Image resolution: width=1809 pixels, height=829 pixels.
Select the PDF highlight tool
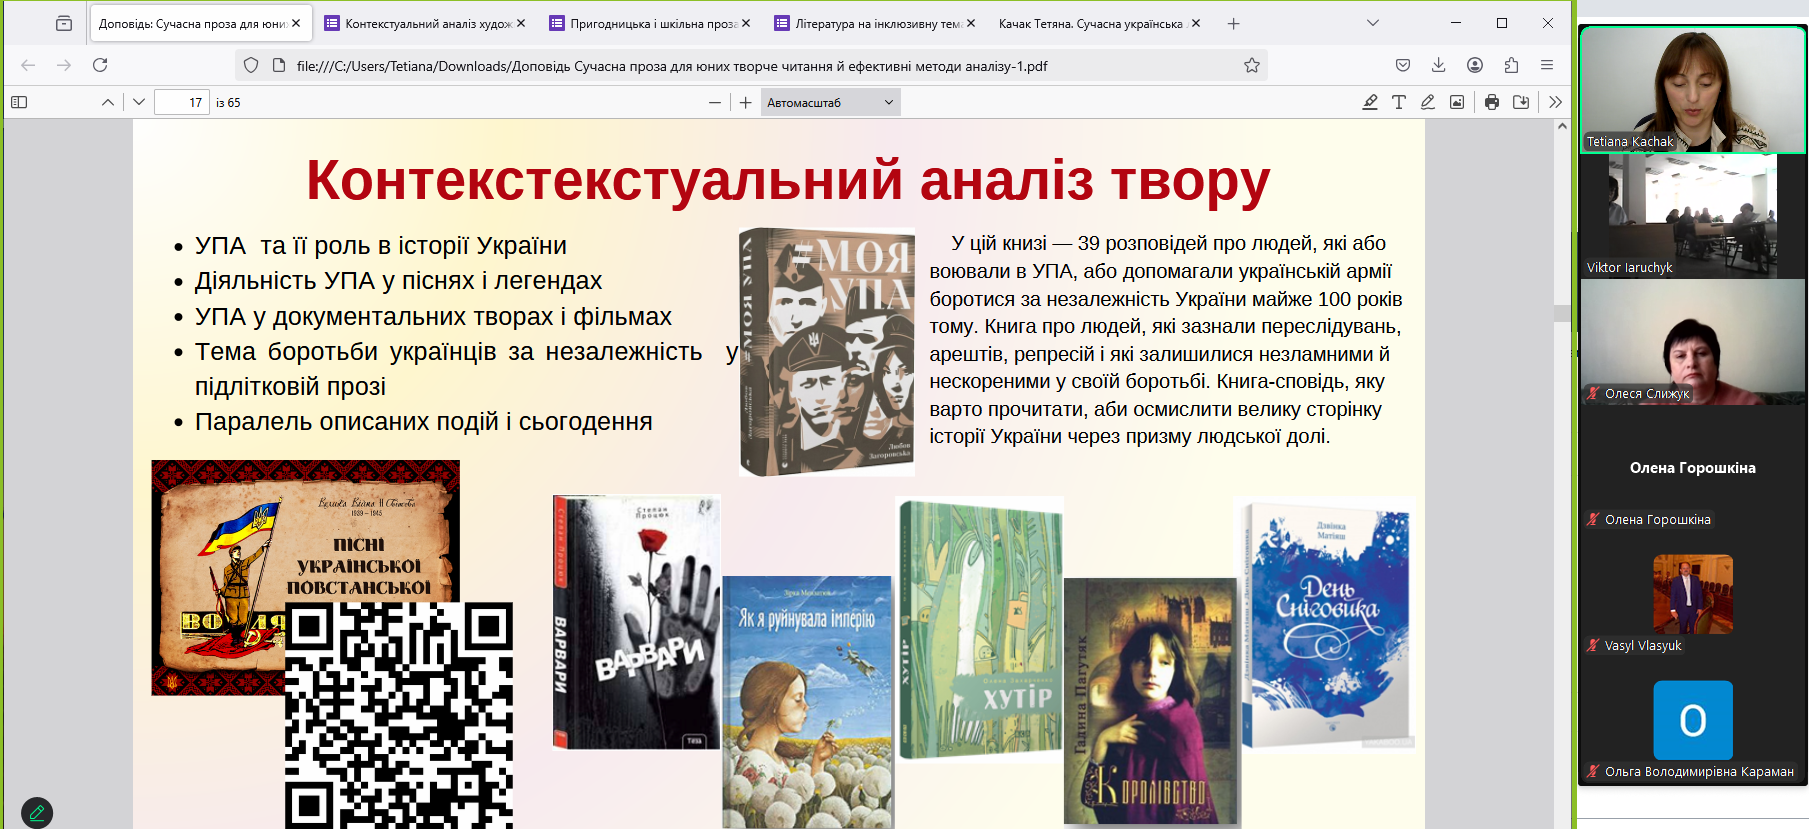pyautogui.click(x=1370, y=102)
